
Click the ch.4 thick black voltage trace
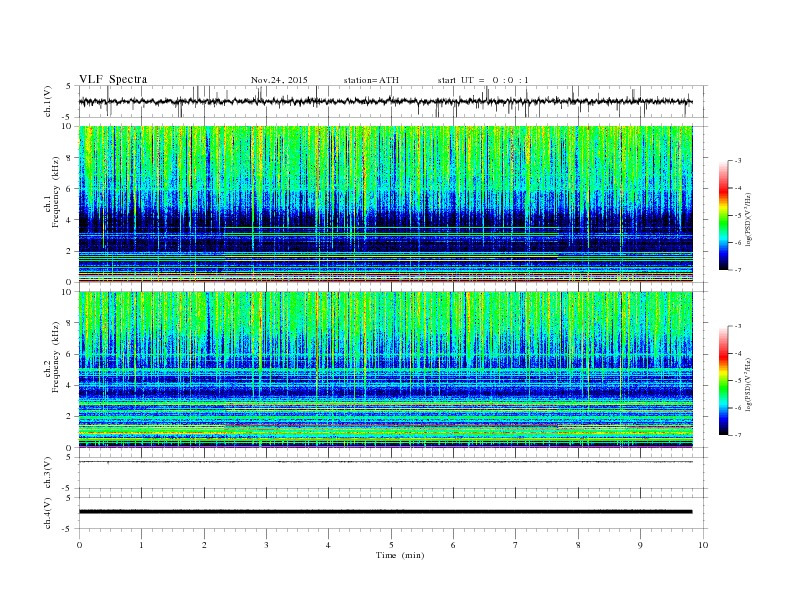386,512
